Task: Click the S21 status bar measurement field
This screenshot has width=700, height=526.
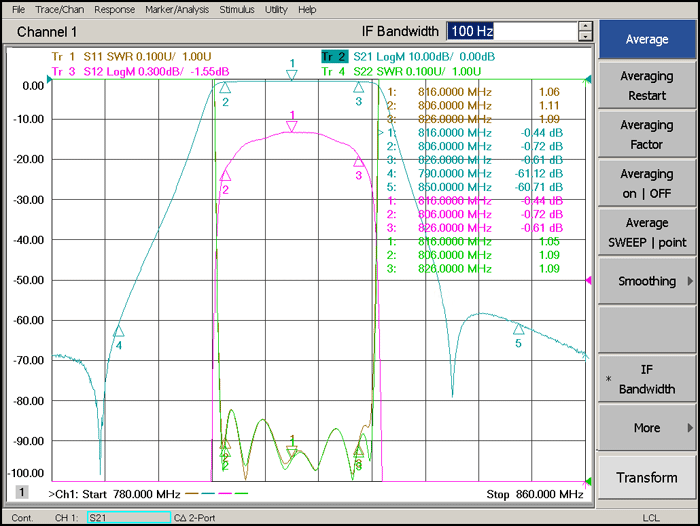Action: [x=129, y=518]
